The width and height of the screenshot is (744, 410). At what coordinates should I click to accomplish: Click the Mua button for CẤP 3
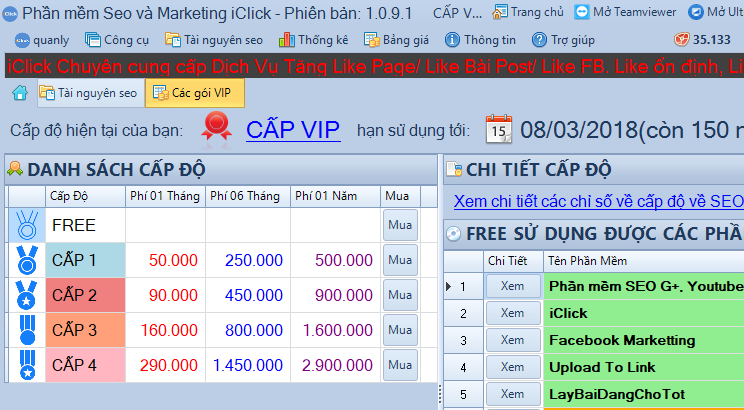pos(400,330)
